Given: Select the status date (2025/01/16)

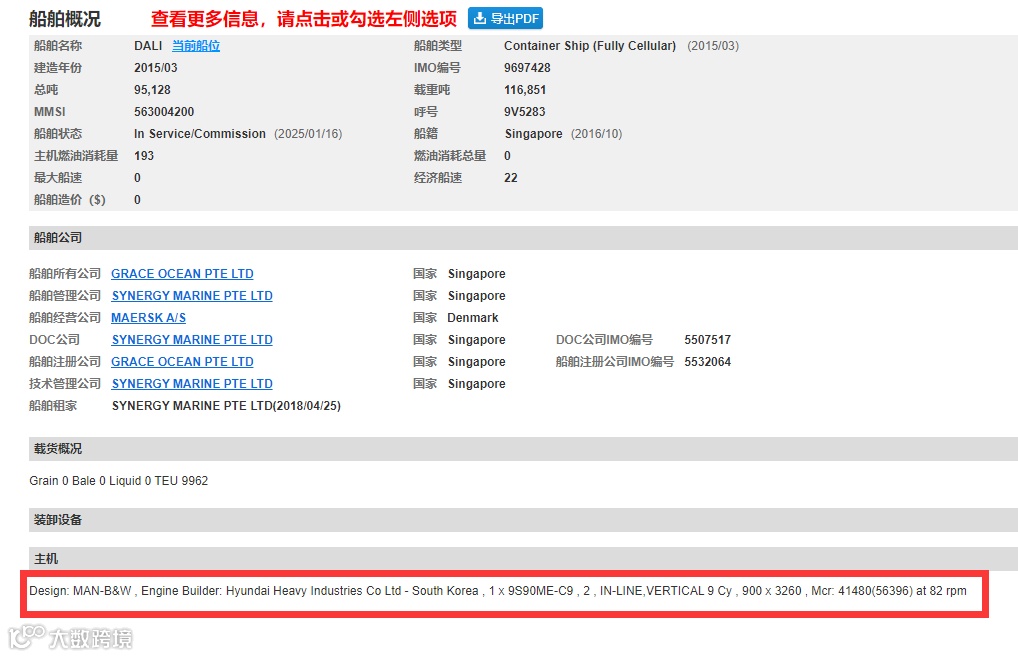Looking at the screenshot, I should click(x=308, y=134).
